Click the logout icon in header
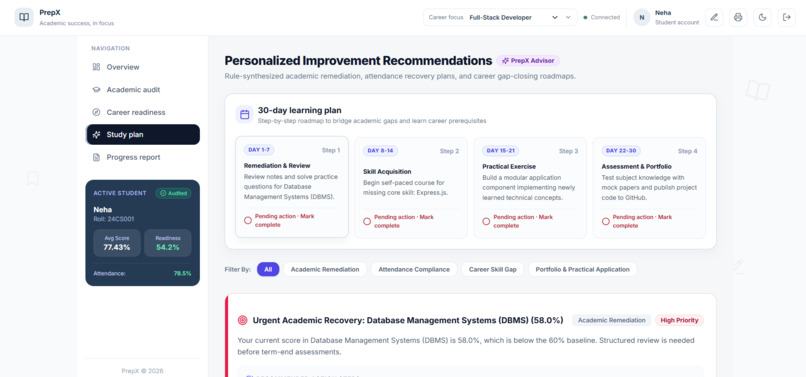 tap(786, 17)
